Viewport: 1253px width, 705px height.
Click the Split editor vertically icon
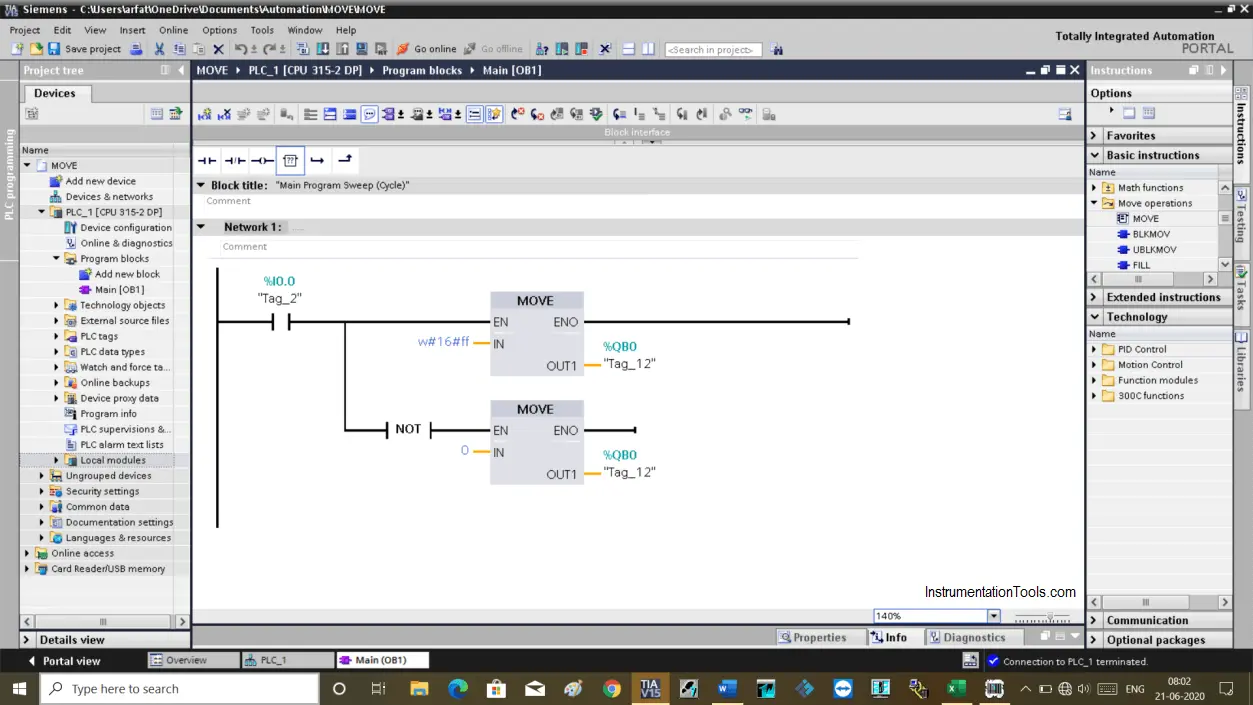coord(648,49)
